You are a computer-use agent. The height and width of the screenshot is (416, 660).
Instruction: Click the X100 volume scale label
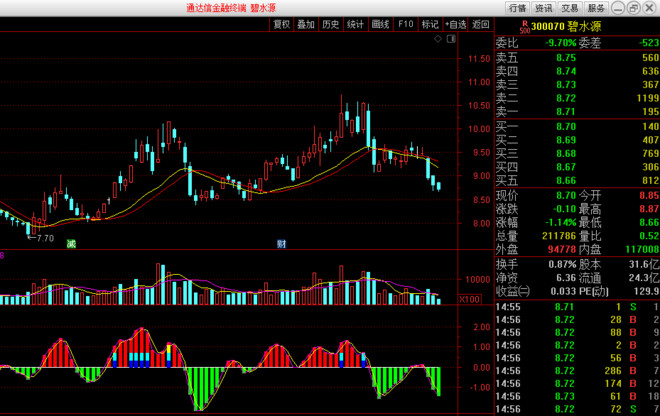tap(470, 299)
